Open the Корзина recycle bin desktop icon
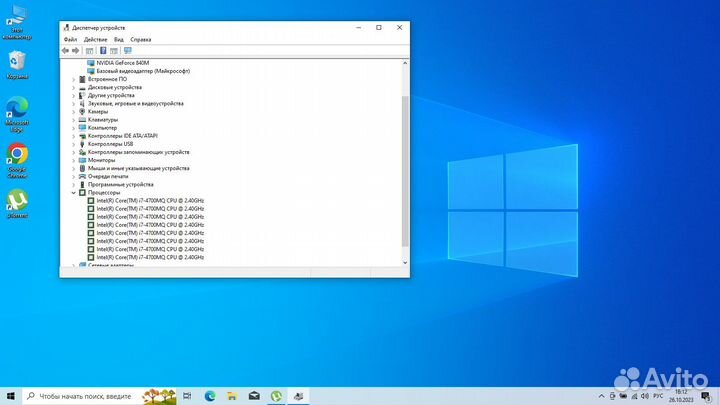This screenshot has width=720, height=405. [x=17, y=65]
